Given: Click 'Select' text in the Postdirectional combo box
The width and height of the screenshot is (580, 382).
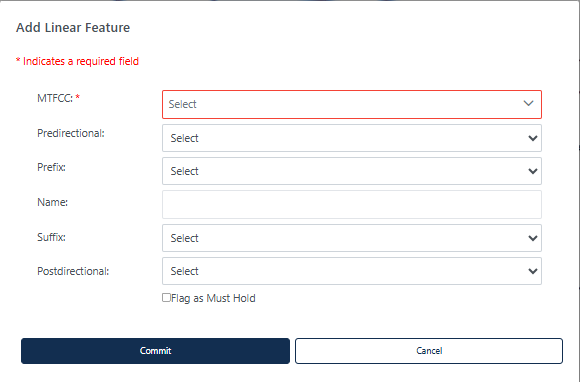Looking at the screenshot, I should (x=184, y=271).
